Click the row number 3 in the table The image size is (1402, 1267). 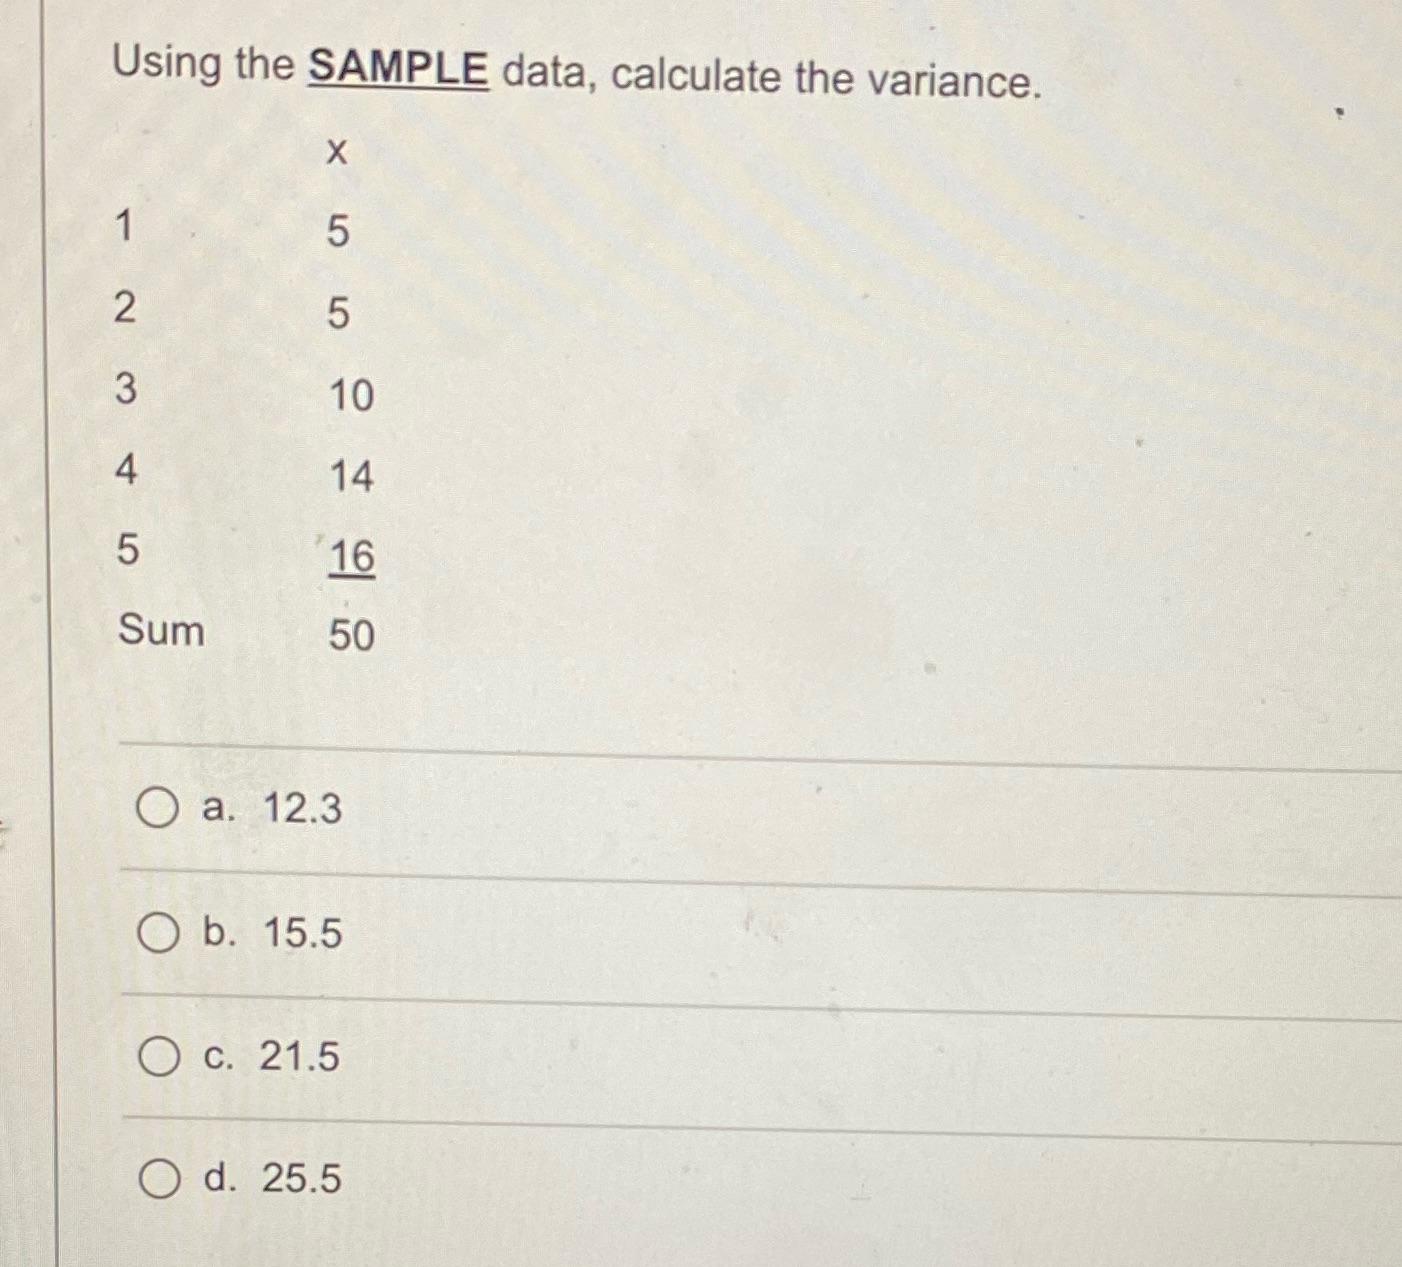point(125,390)
